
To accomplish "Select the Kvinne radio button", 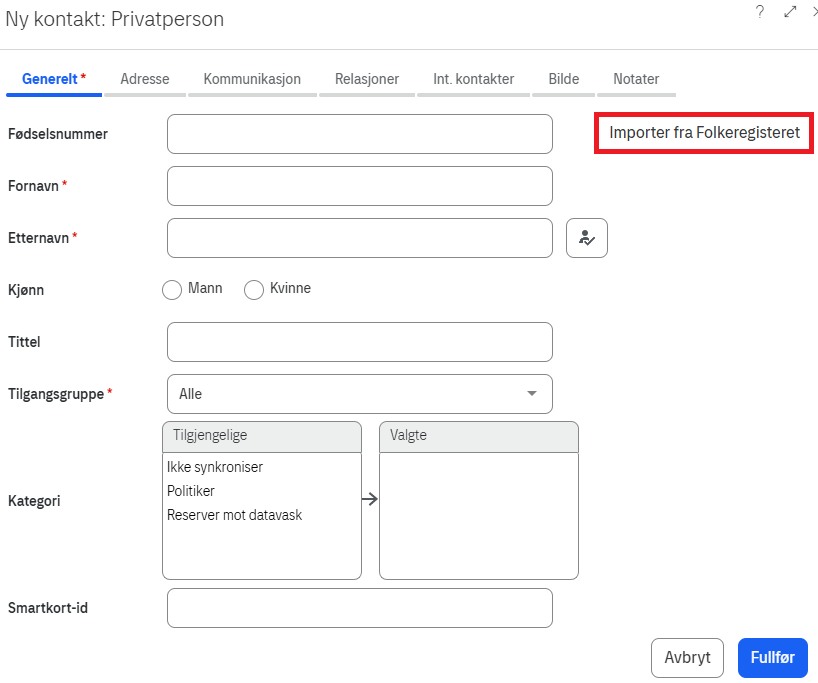I will click(x=254, y=289).
